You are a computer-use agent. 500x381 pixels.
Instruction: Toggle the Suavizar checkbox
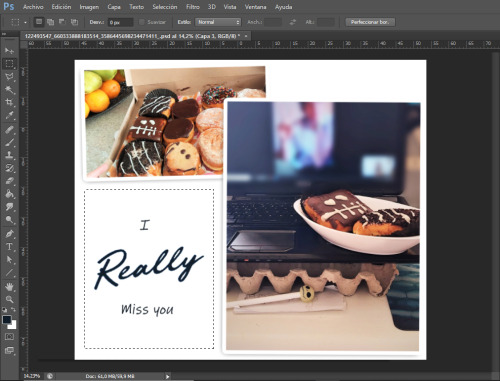coord(142,22)
